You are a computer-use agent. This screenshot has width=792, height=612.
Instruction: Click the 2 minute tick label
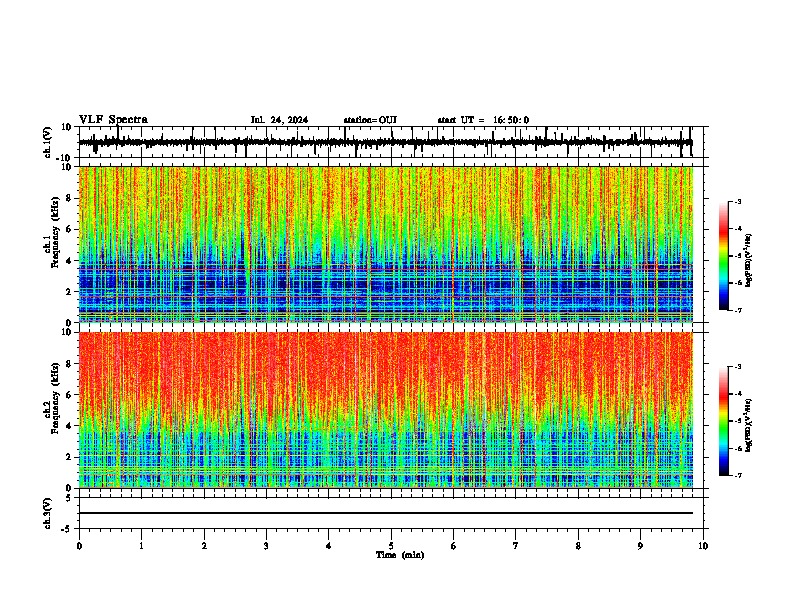tap(204, 546)
